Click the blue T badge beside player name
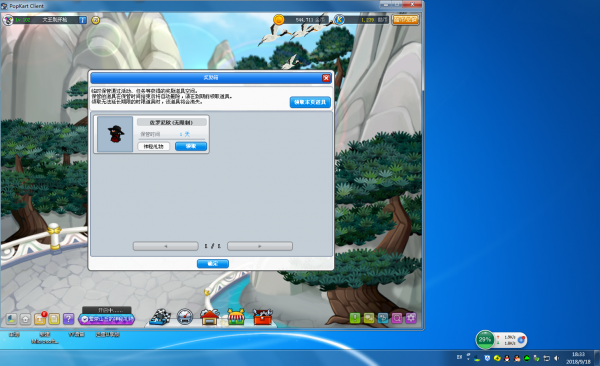The height and width of the screenshot is (366, 600). (x=83, y=20)
